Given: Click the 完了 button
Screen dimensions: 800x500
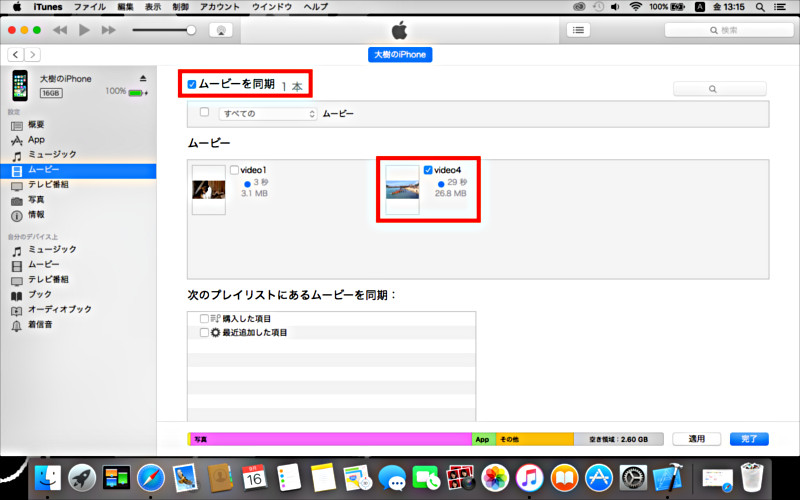Looking at the screenshot, I should click(x=749, y=439).
